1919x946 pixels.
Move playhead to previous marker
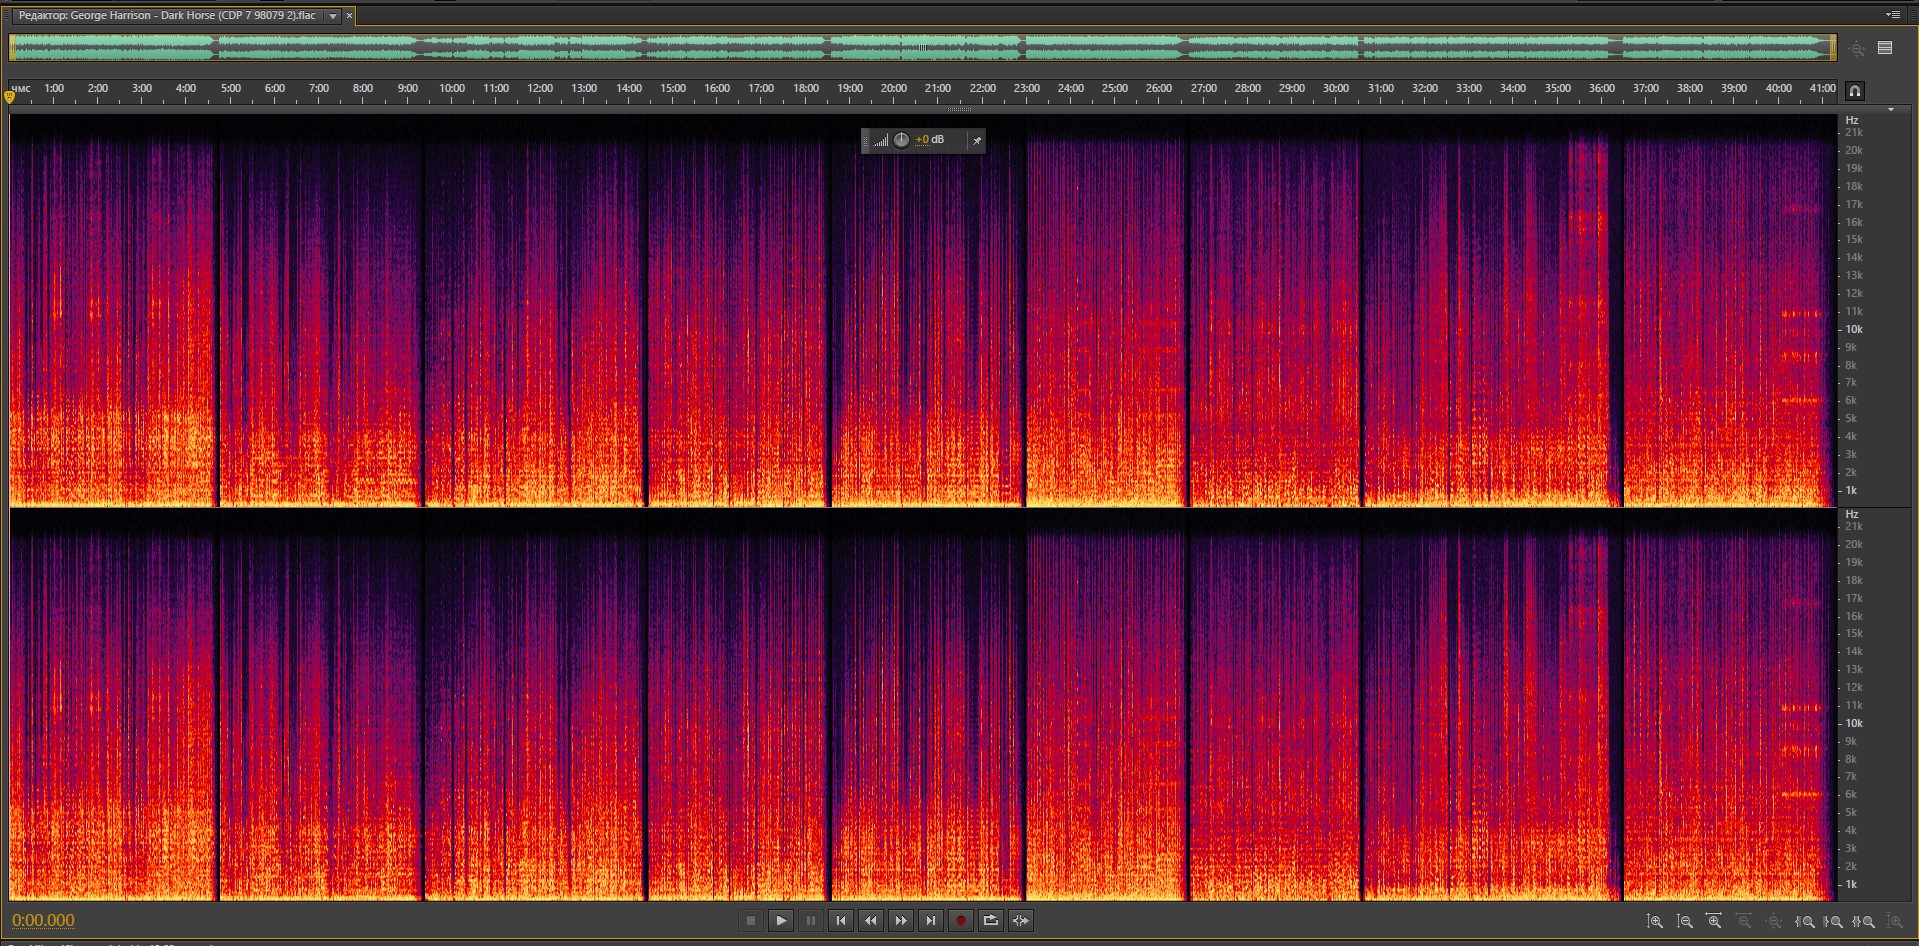point(840,920)
